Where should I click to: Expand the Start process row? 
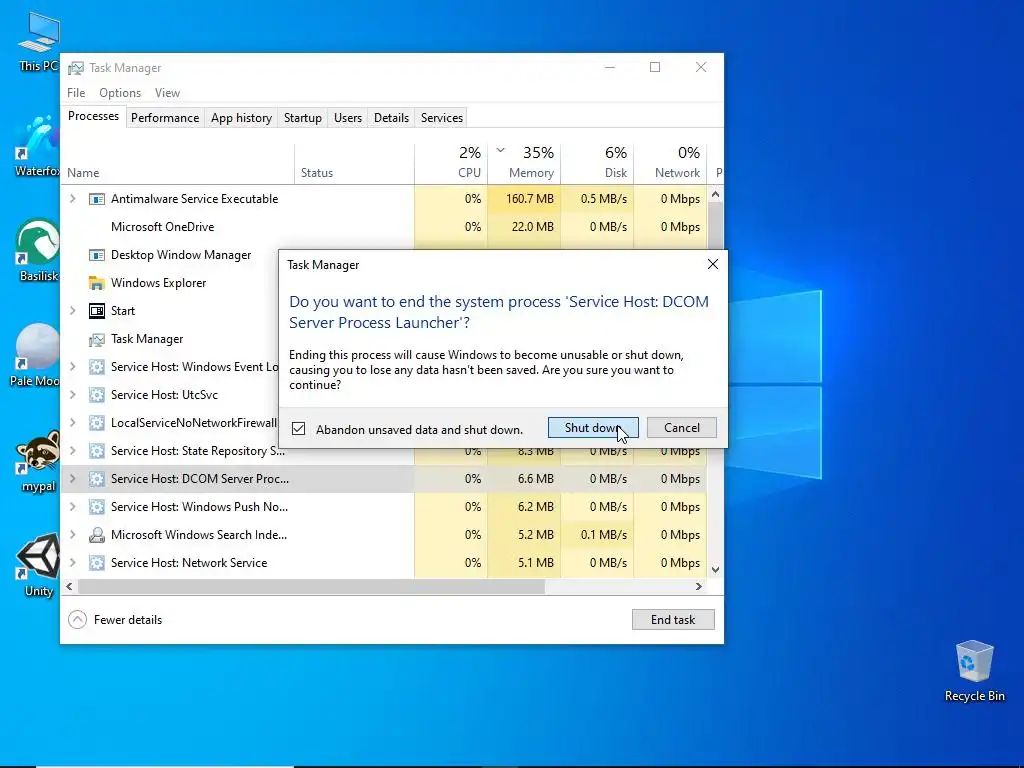(72, 311)
